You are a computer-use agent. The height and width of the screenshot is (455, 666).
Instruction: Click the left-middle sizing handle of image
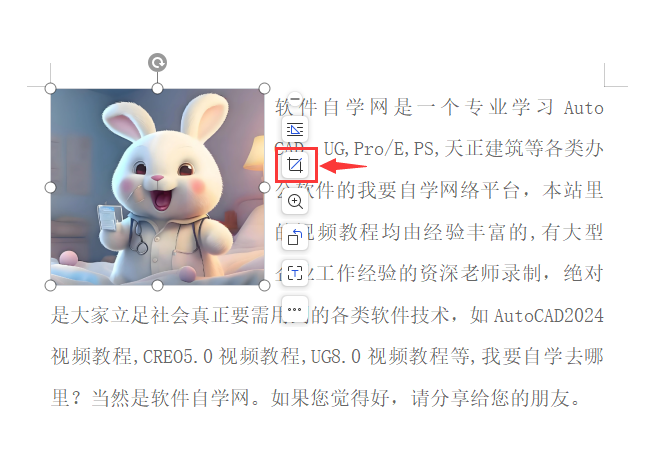(x=50, y=187)
